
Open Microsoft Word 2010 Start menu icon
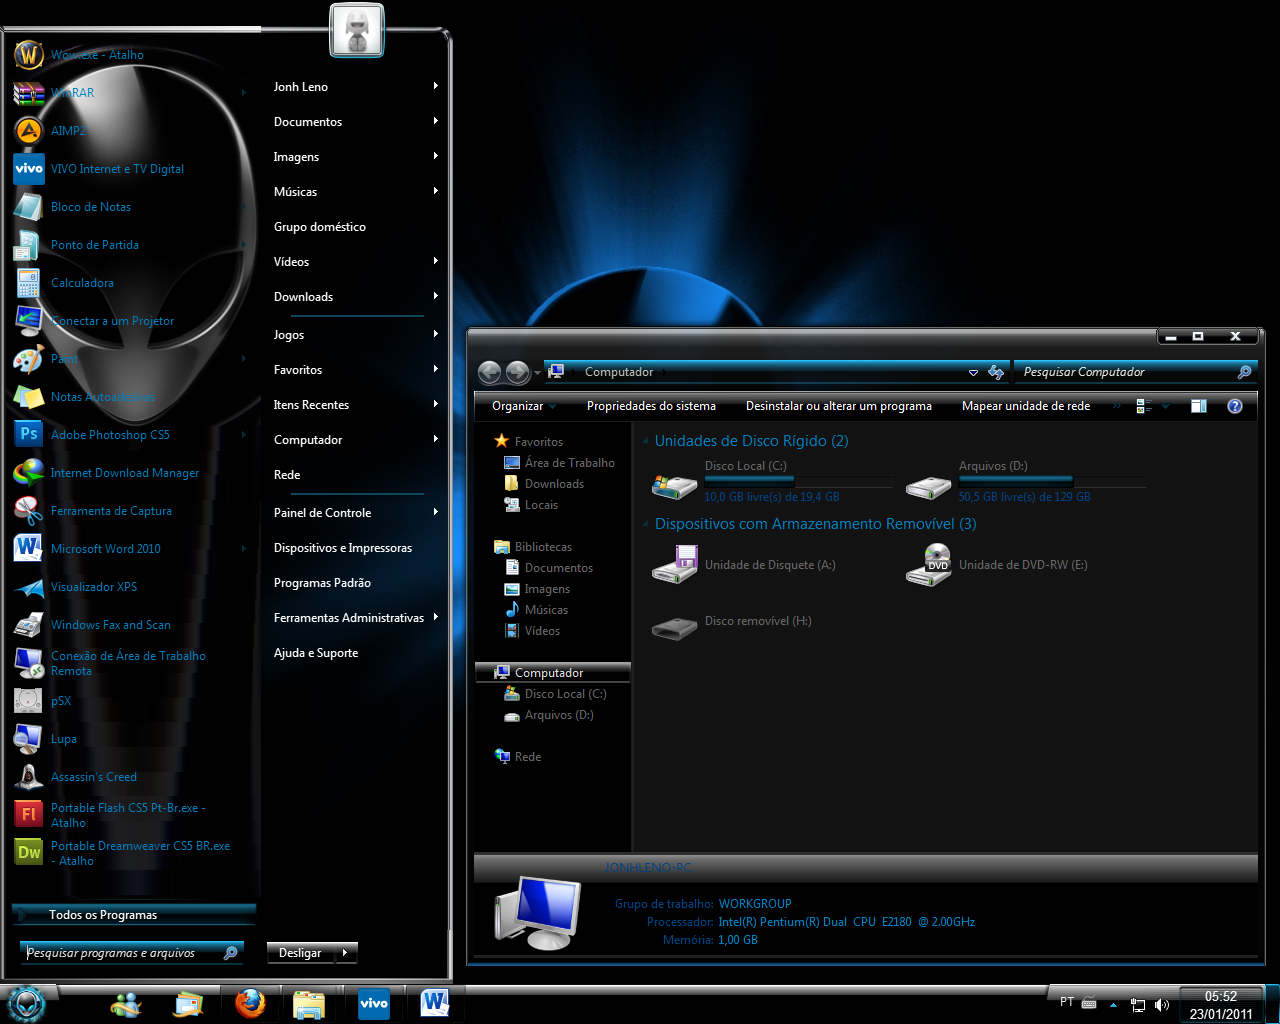pyautogui.click(x=28, y=549)
